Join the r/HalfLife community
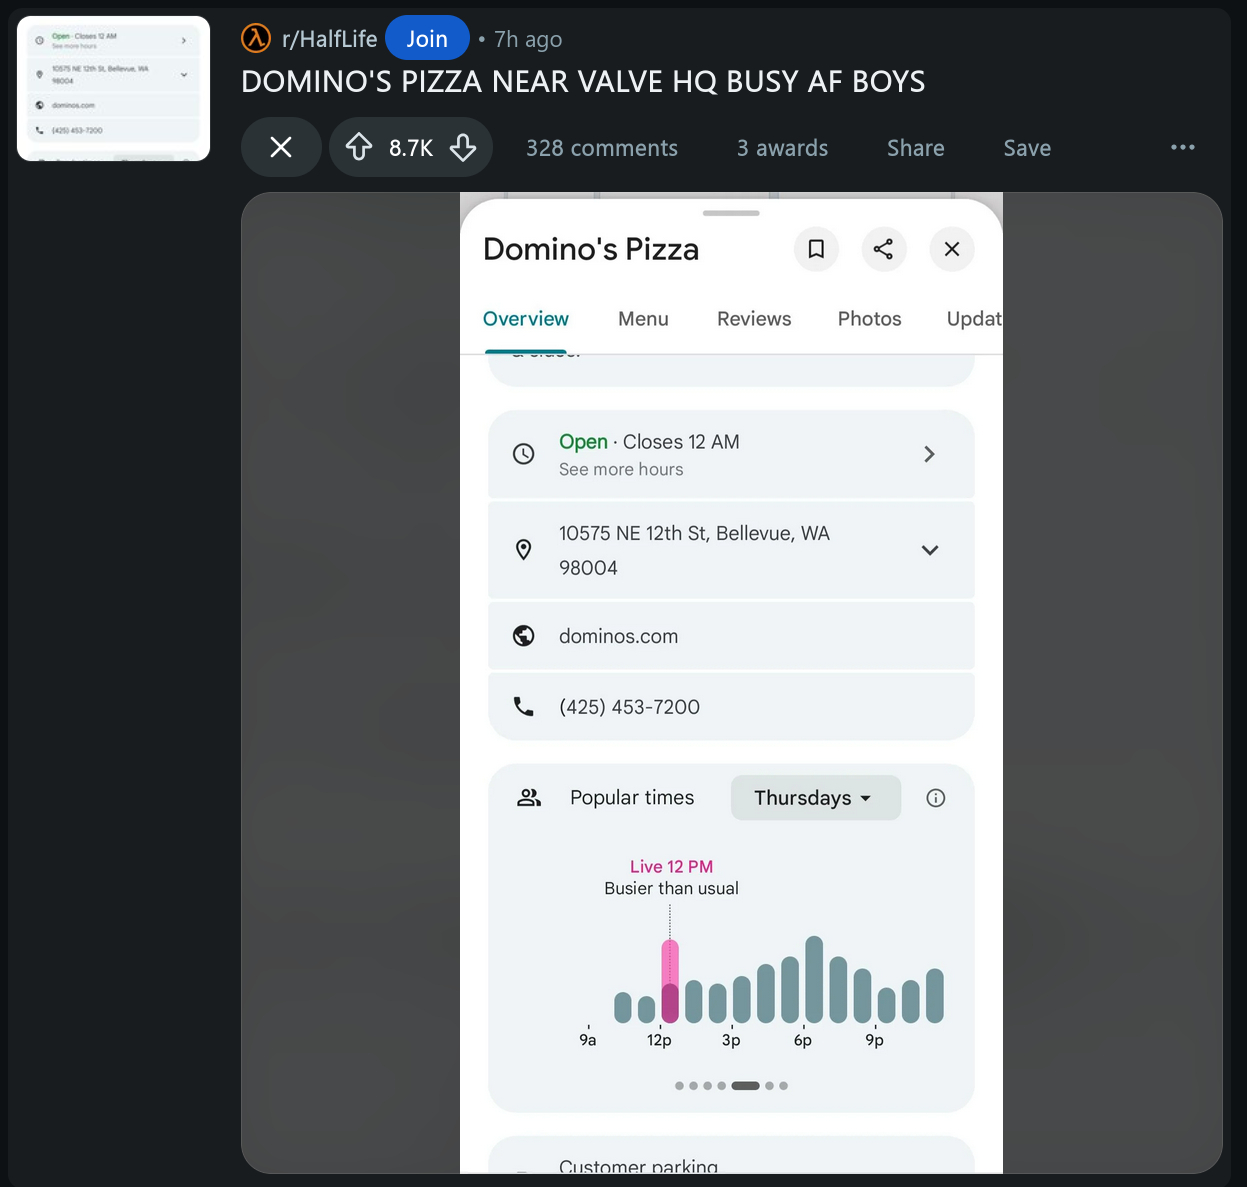The height and width of the screenshot is (1187, 1247). (x=427, y=39)
